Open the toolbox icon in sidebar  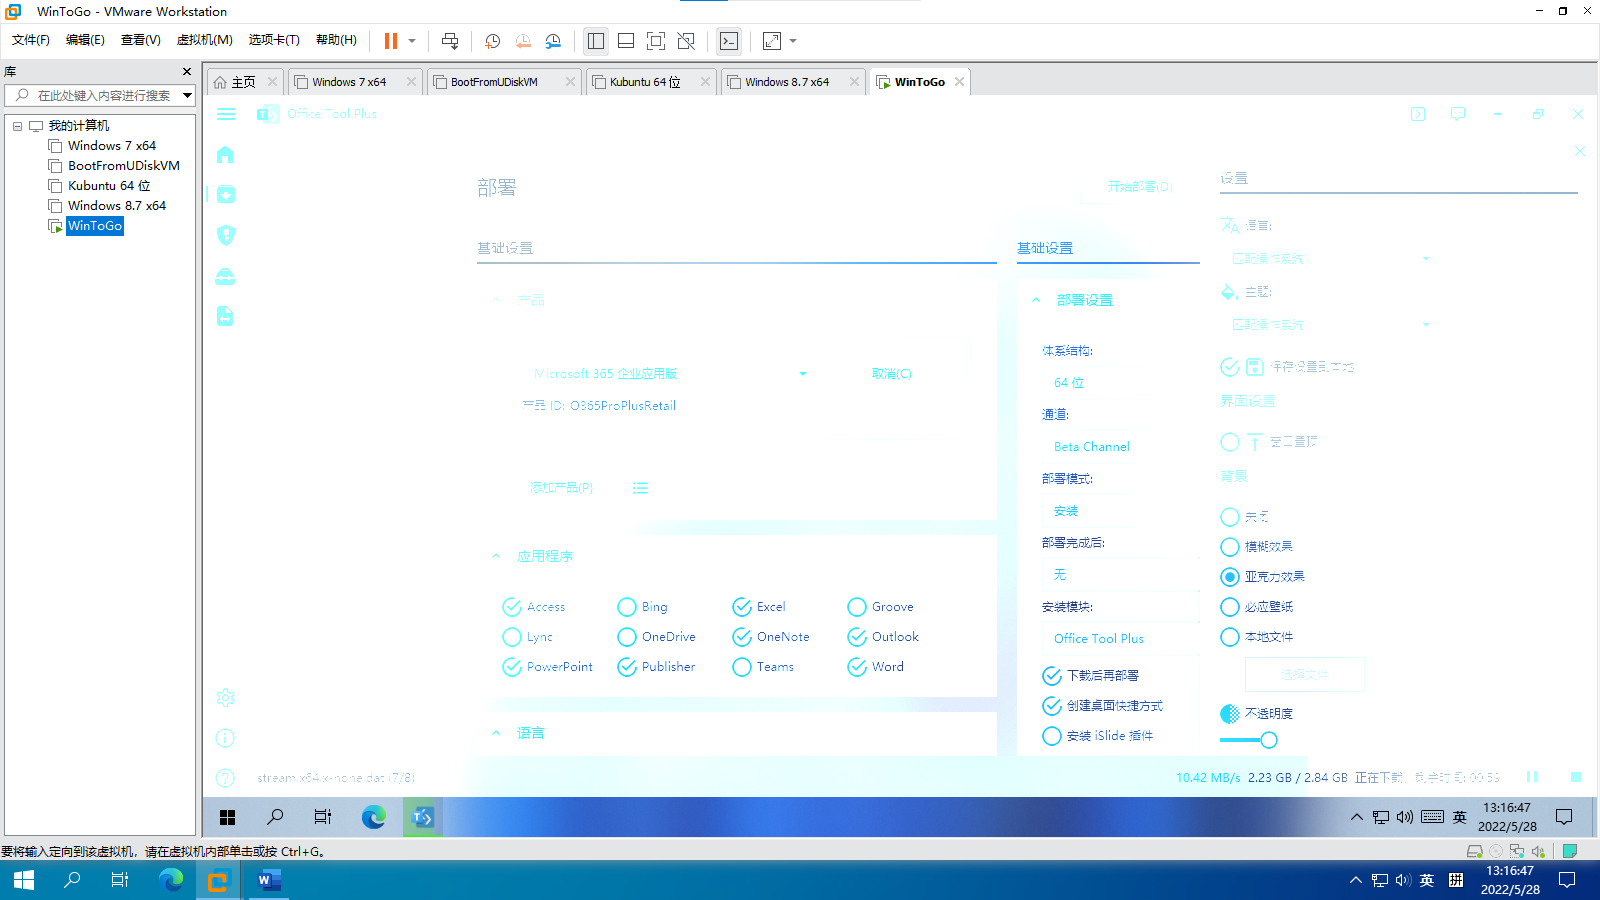click(x=225, y=276)
